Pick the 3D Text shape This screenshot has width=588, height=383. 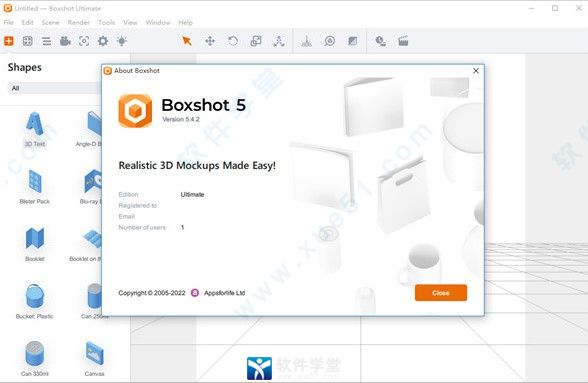point(34,129)
